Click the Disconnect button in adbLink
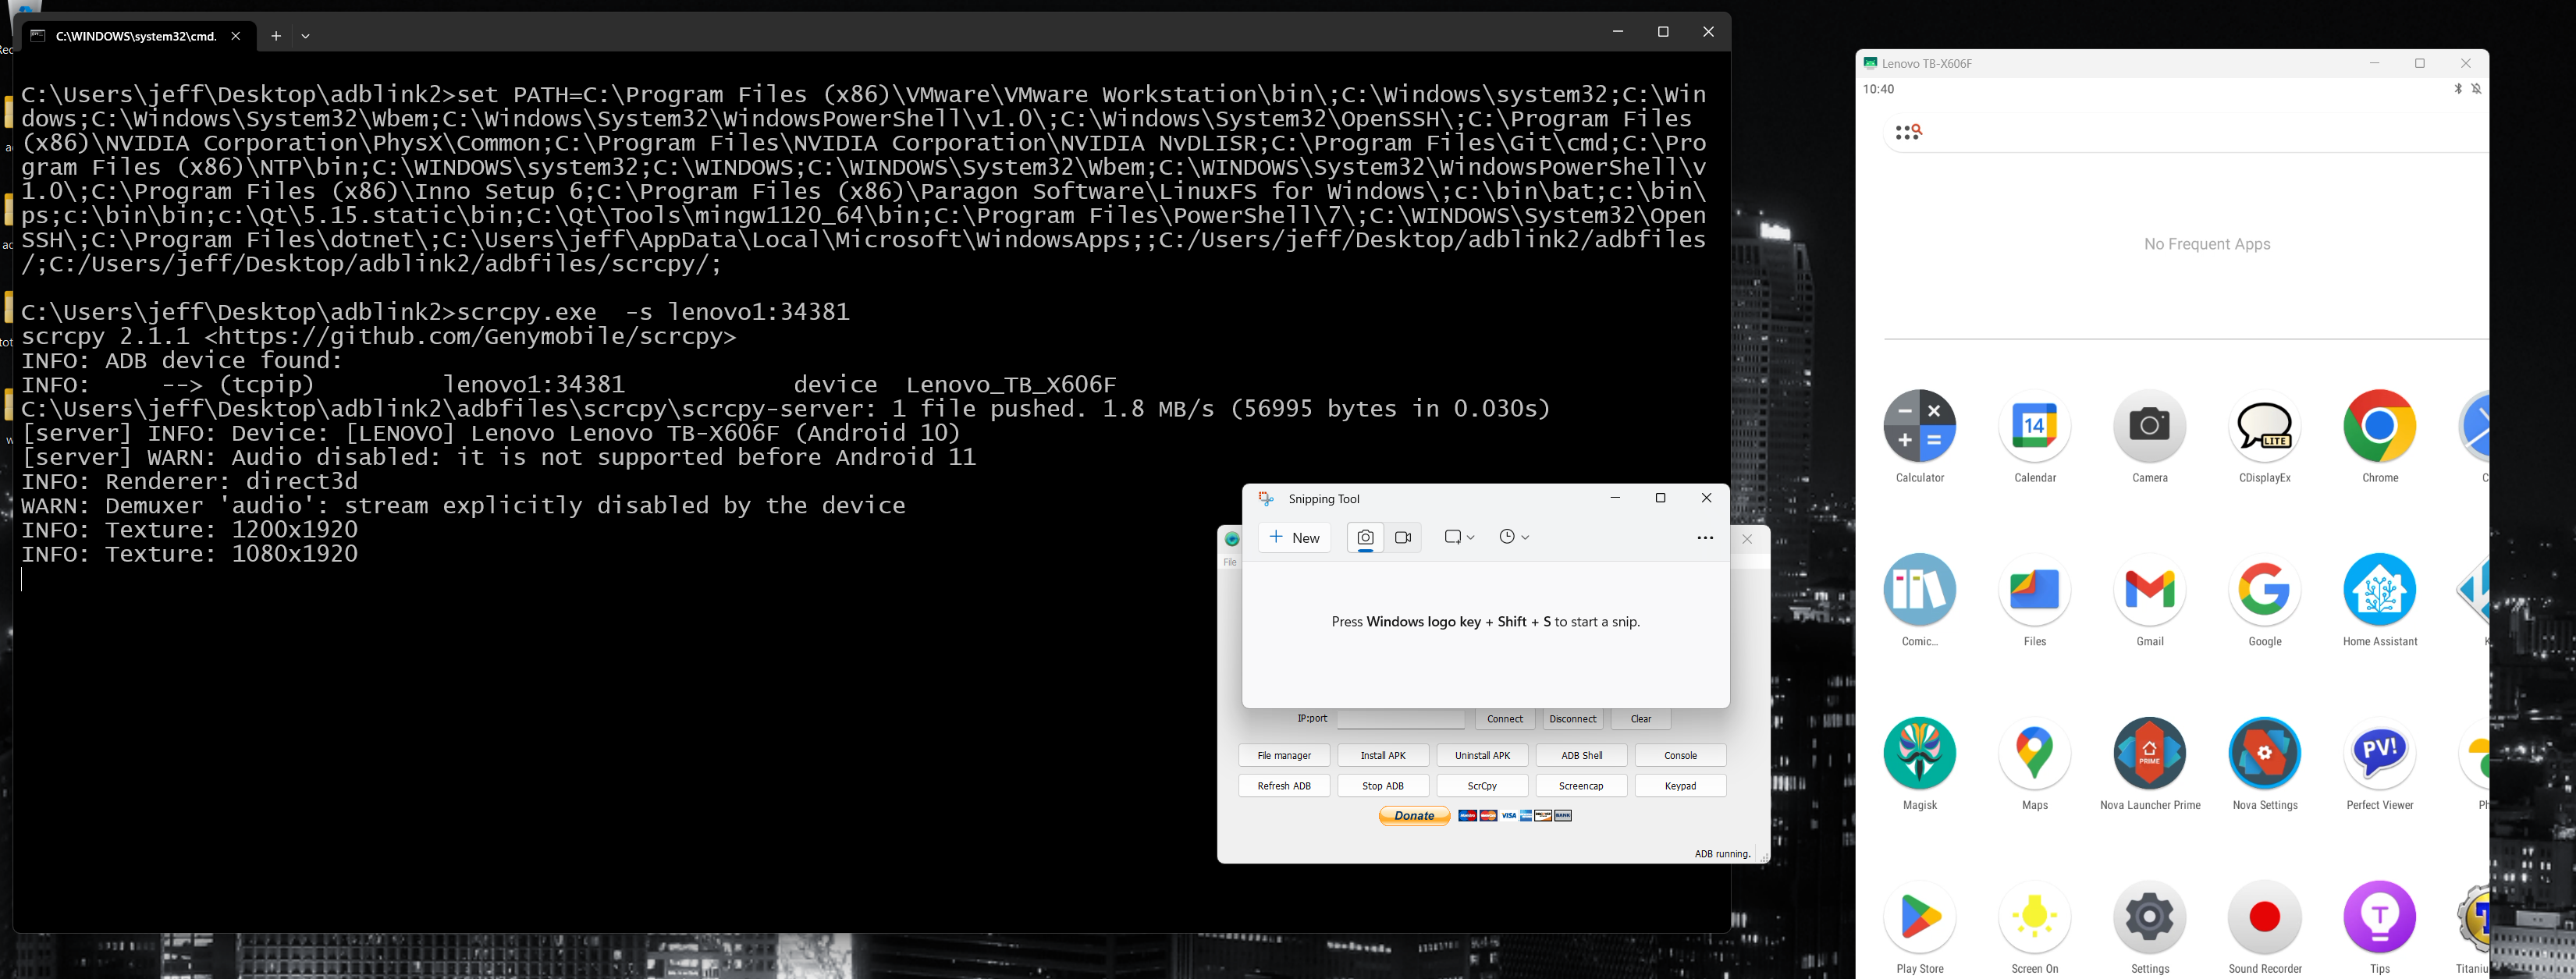The height and width of the screenshot is (979, 2576). click(x=1572, y=719)
